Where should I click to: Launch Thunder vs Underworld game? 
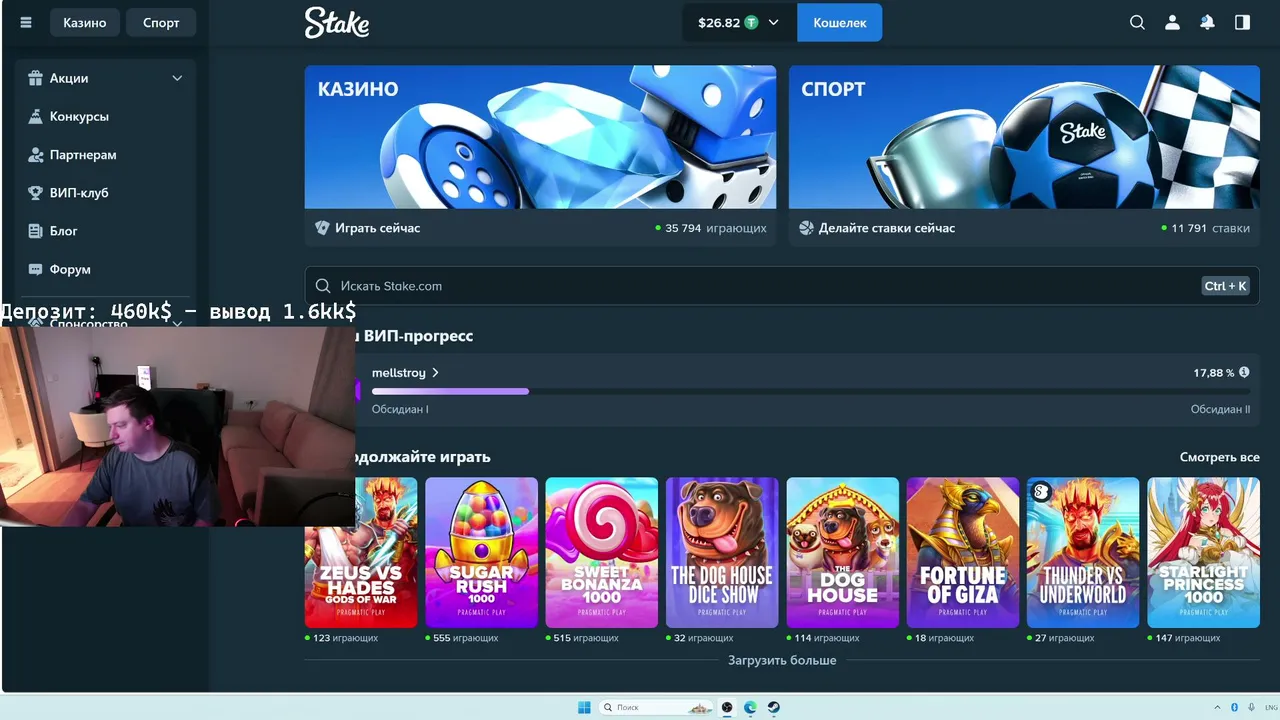tap(1083, 552)
